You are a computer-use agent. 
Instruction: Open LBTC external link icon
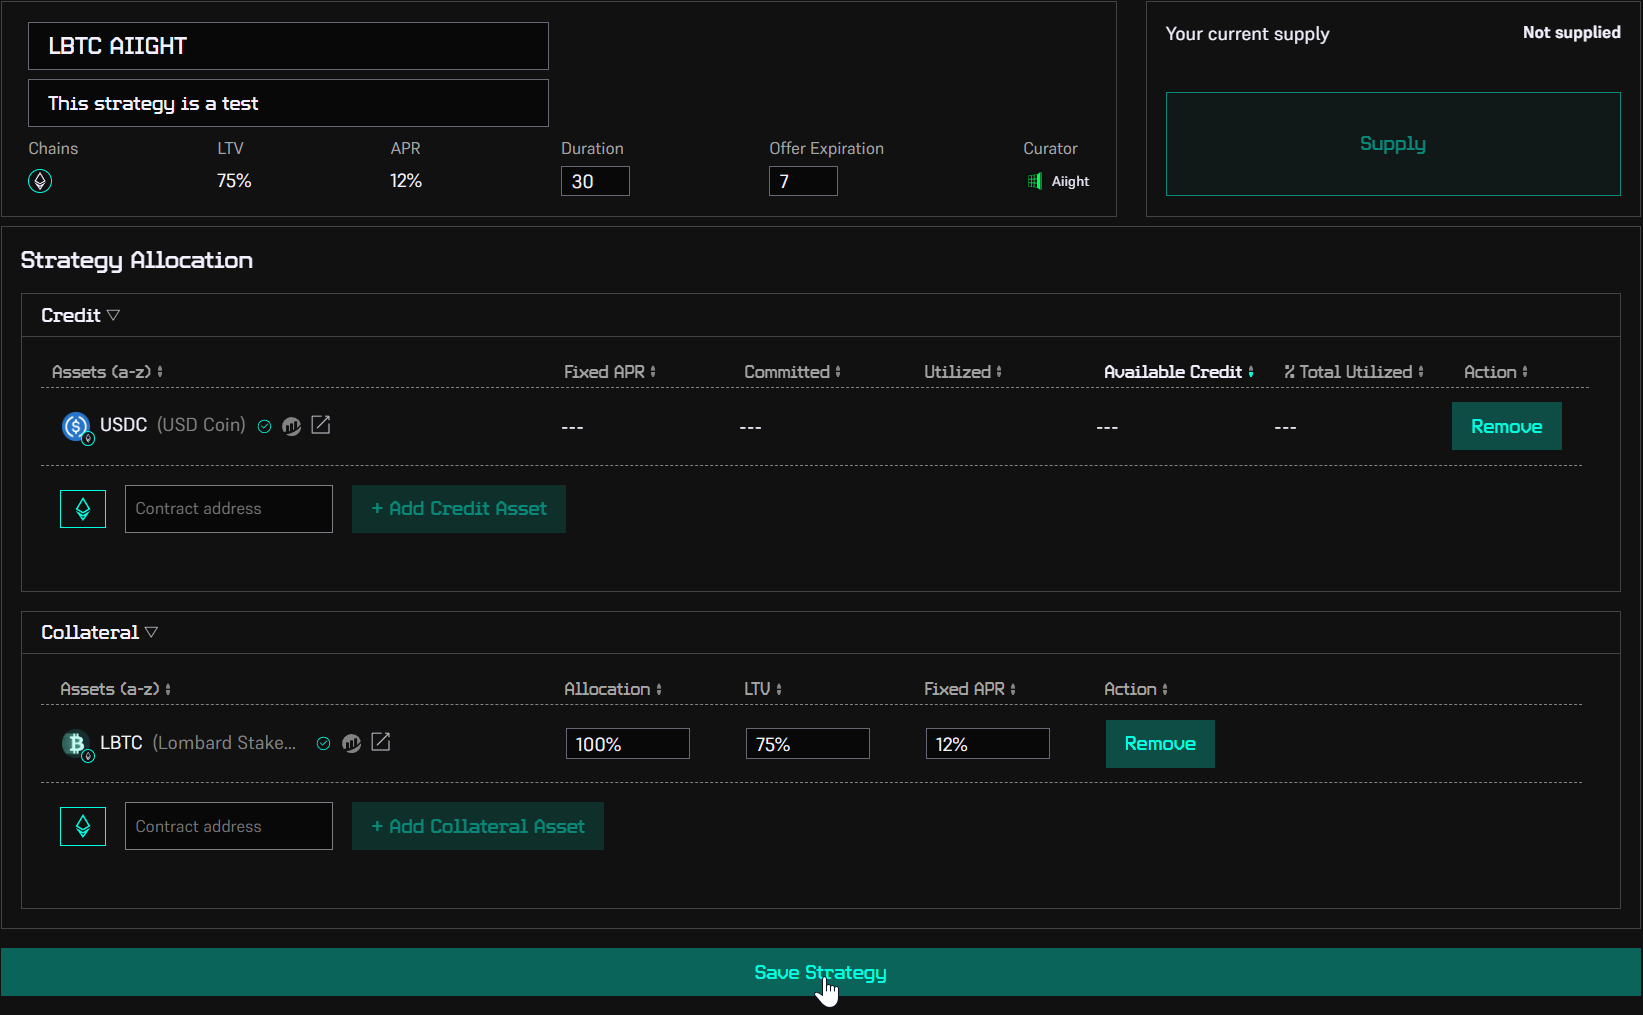click(381, 742)
